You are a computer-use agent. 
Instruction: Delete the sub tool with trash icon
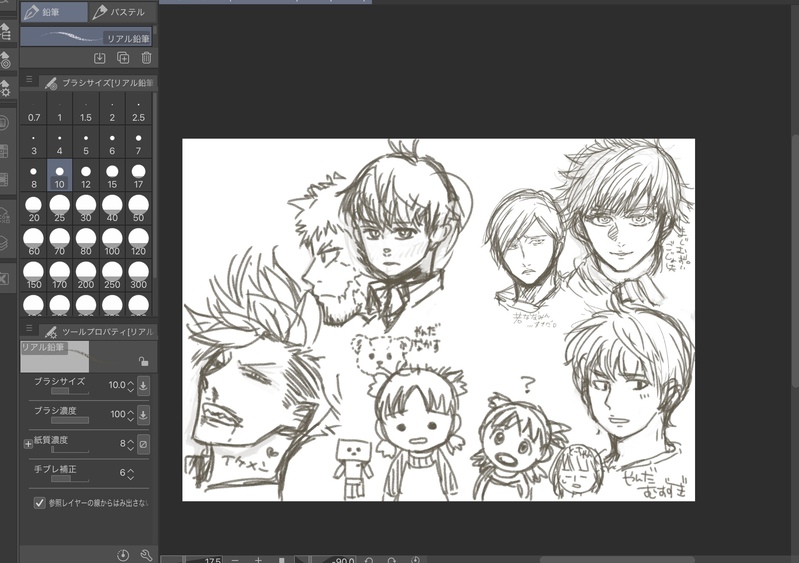click(x=146, y=58)
